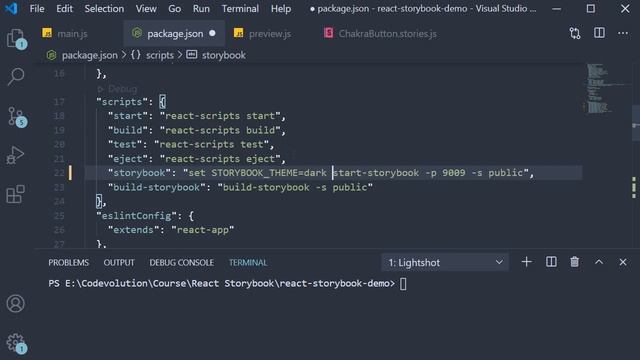Create a new terminal with plus icon

tap(527, 262)
